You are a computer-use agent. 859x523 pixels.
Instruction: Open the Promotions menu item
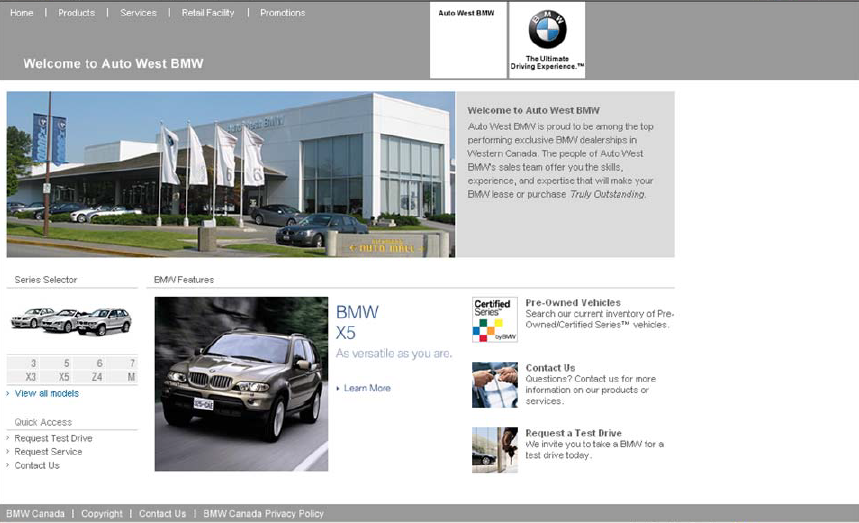click(x=282, y=13)
